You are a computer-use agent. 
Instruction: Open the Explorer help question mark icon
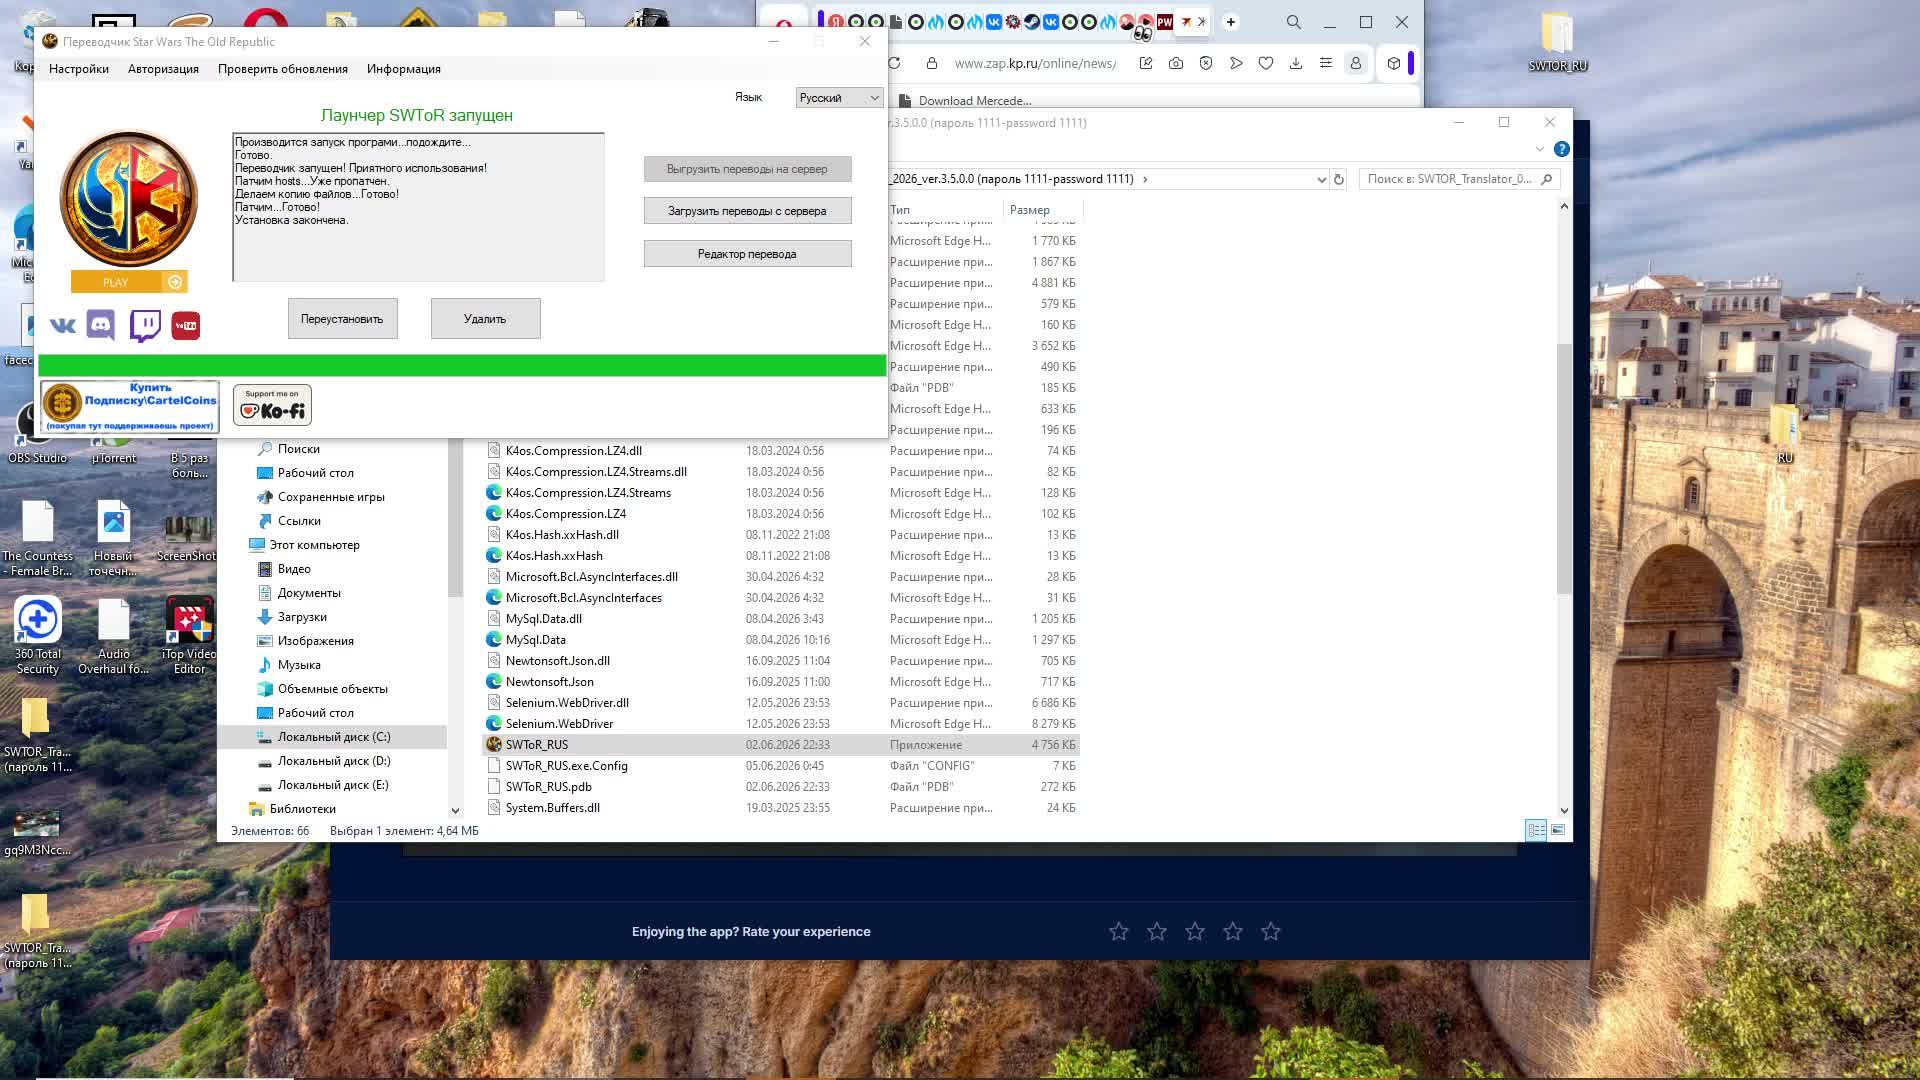click(1562, 149)
